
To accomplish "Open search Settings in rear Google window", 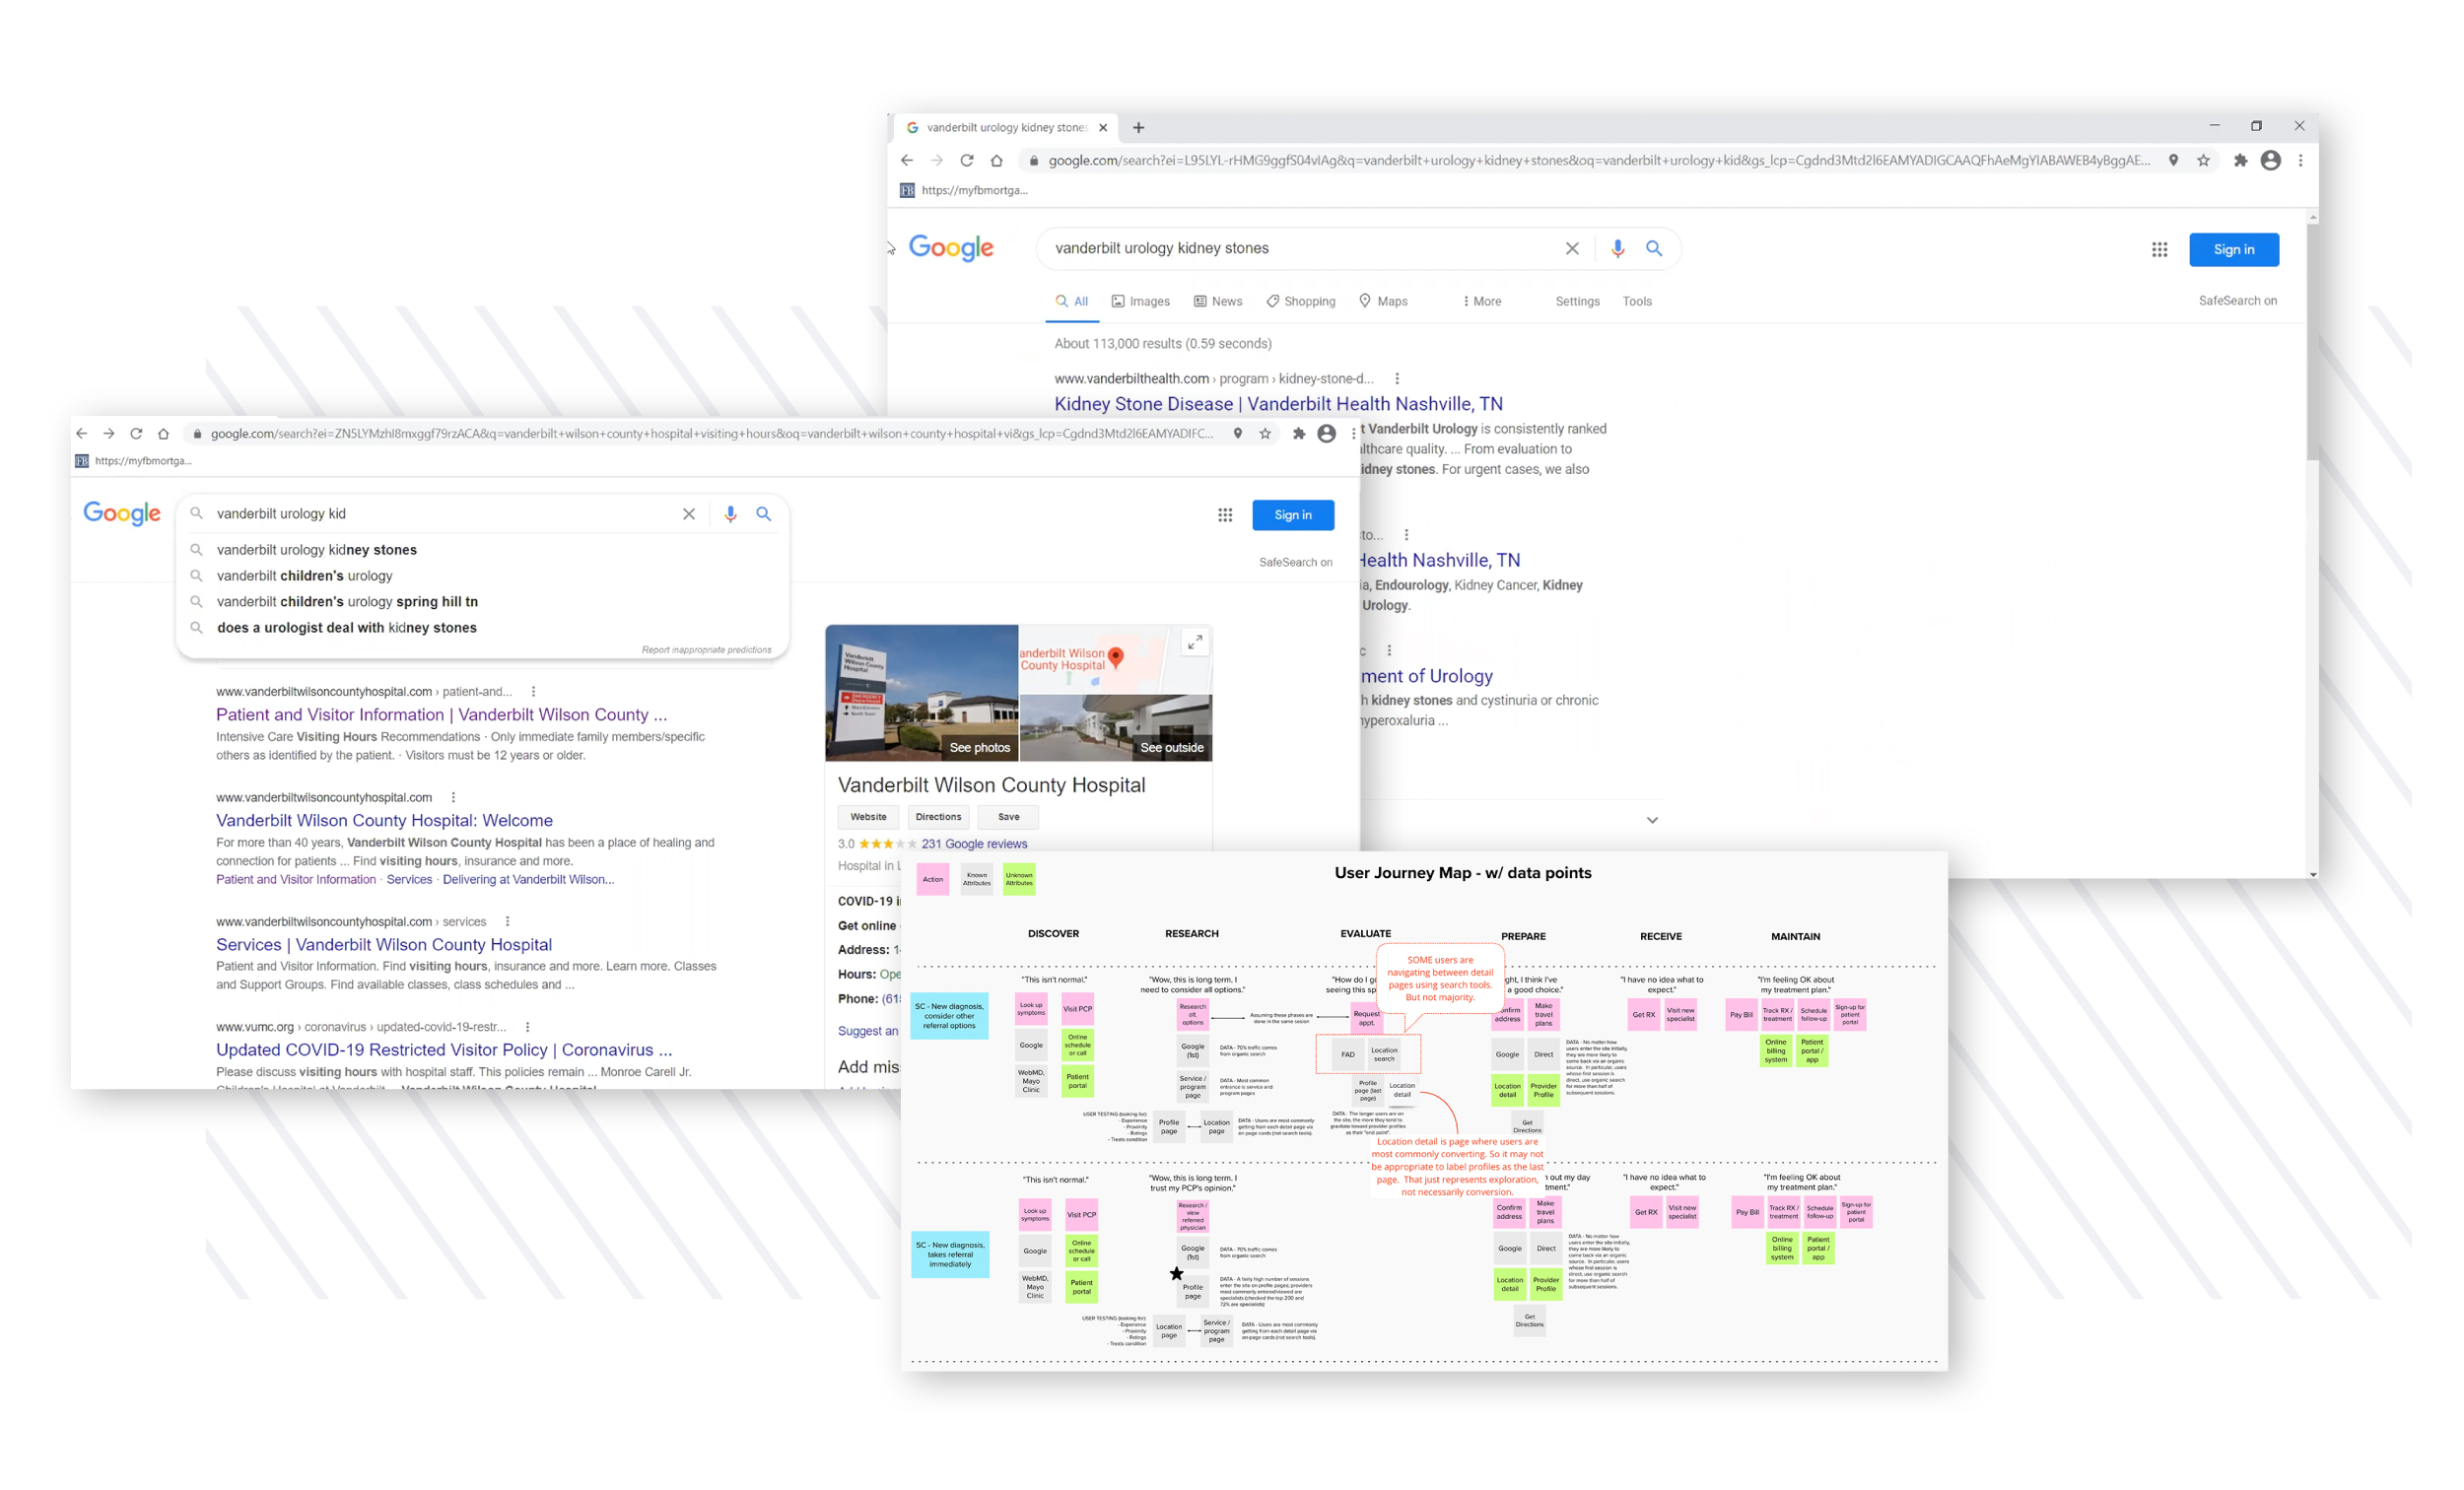I will (1577, 301).
